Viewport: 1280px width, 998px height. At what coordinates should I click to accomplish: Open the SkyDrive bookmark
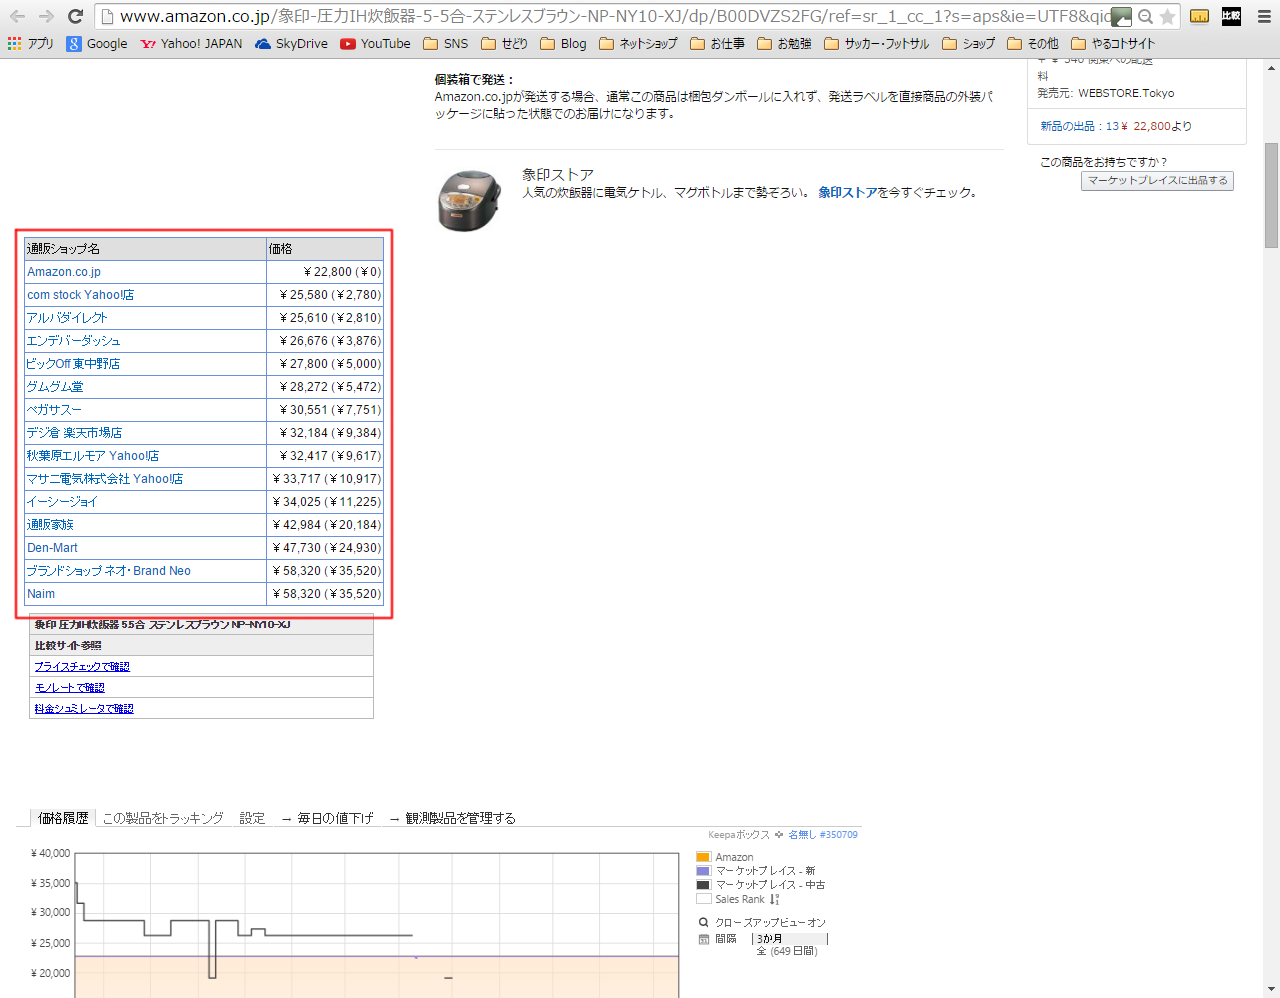(x=291, y=44)
